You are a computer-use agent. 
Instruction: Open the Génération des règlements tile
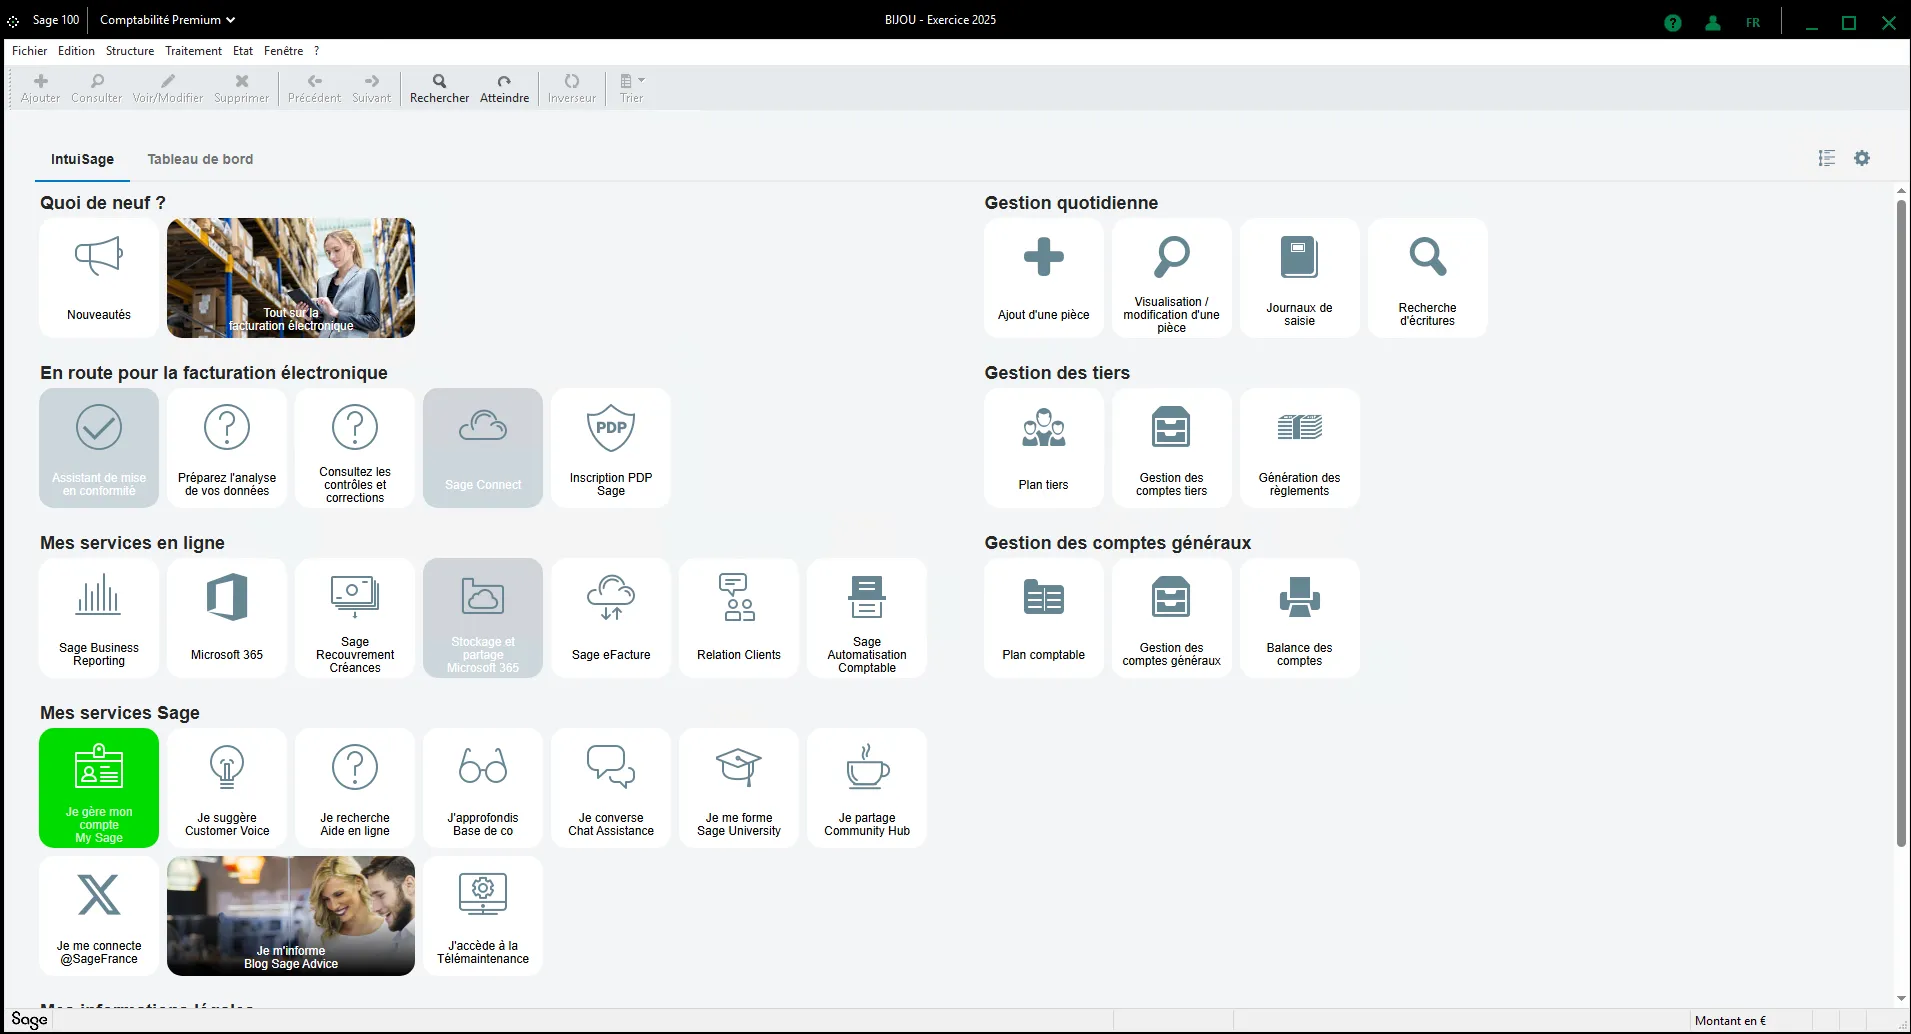[1300, 448]
